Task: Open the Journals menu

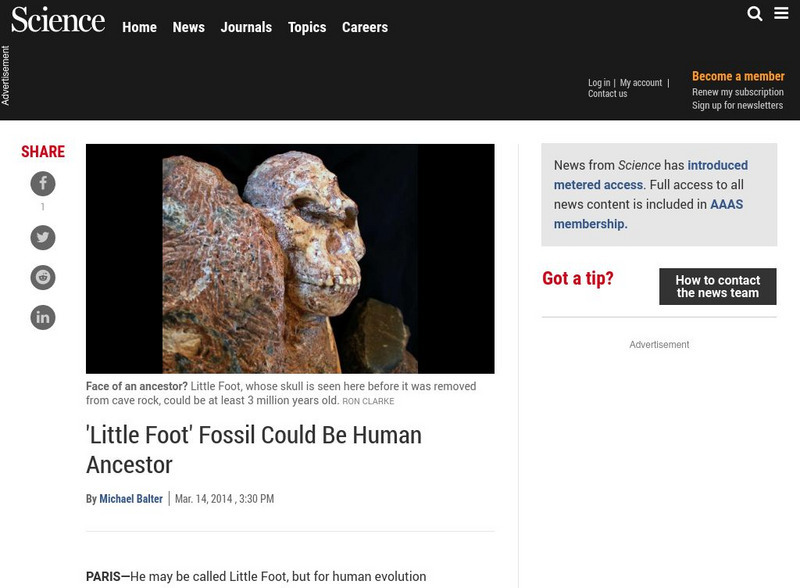Action: click(246, 27)
